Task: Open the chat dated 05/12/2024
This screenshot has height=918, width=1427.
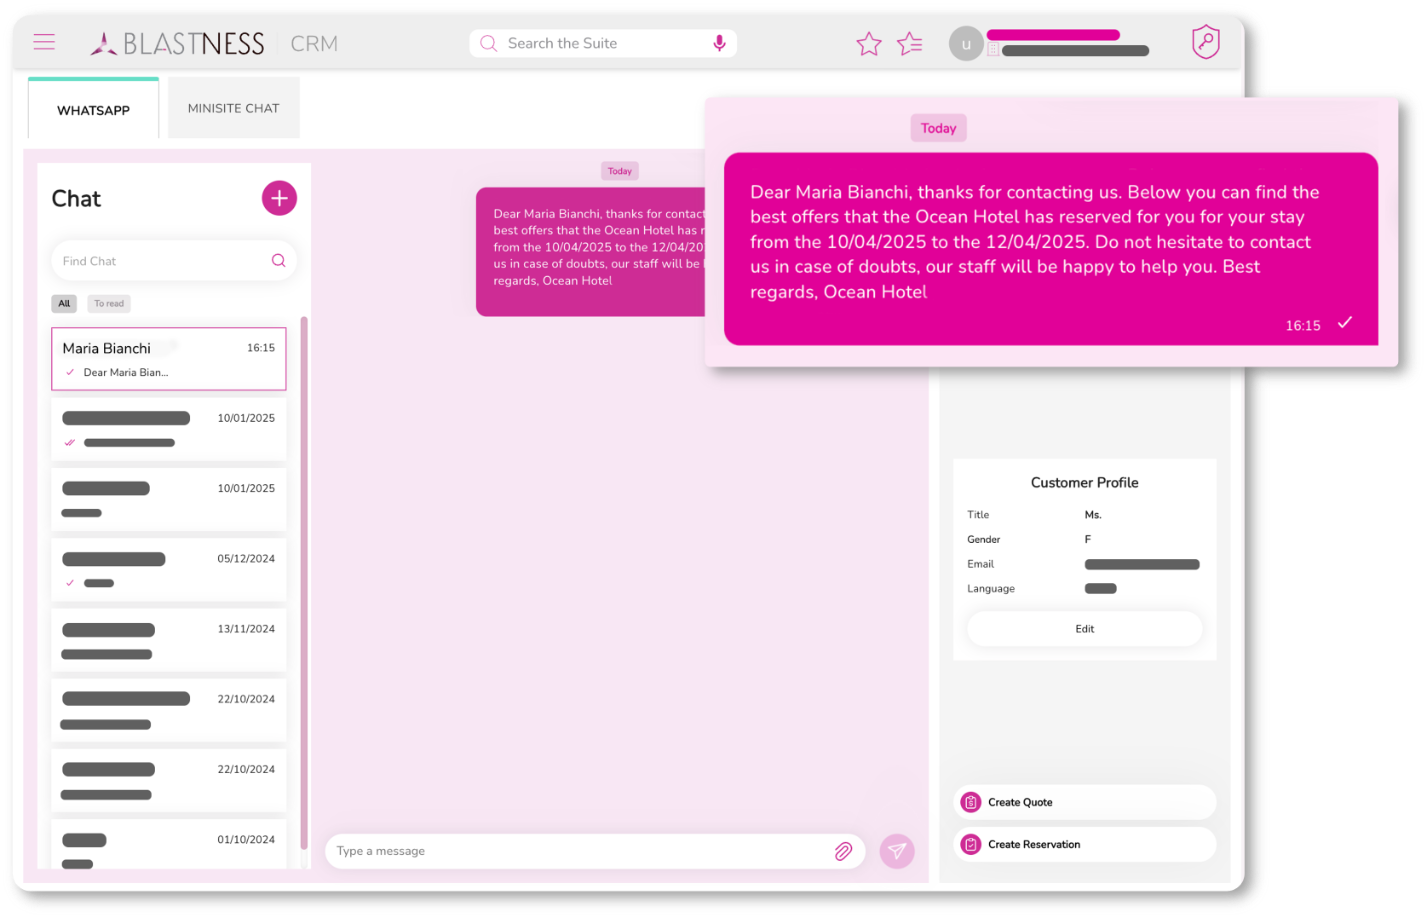Action: tap(169, 570)
